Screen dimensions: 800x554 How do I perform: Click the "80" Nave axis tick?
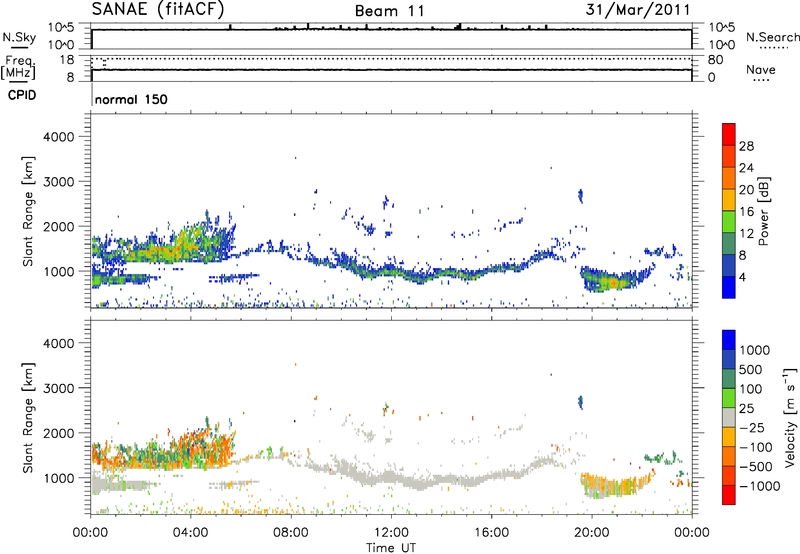point(715,60)
